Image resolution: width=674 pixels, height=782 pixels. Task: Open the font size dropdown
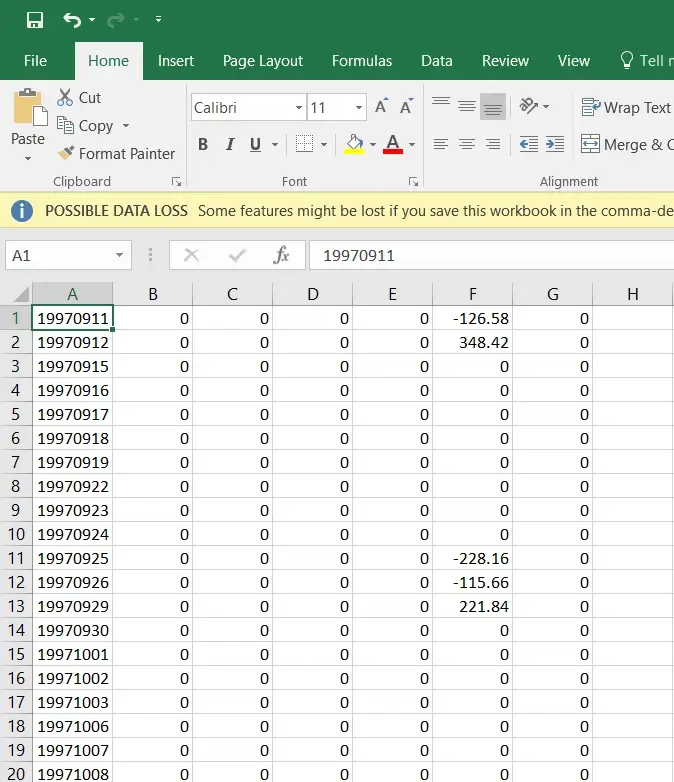359,108
